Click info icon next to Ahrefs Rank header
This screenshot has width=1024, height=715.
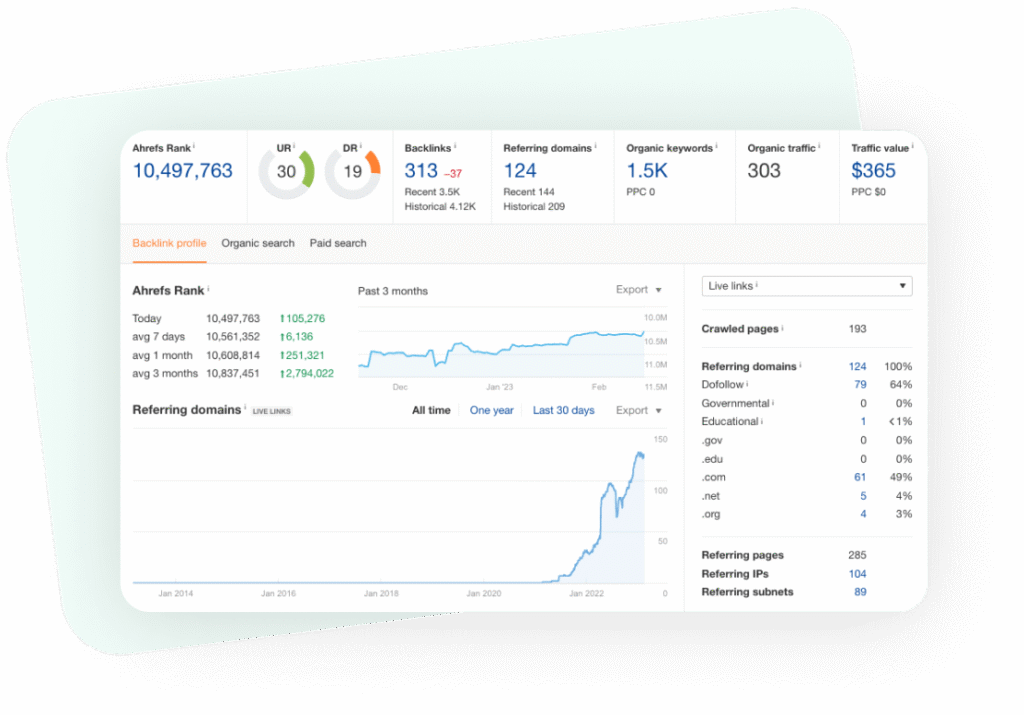tap(194, 146)
